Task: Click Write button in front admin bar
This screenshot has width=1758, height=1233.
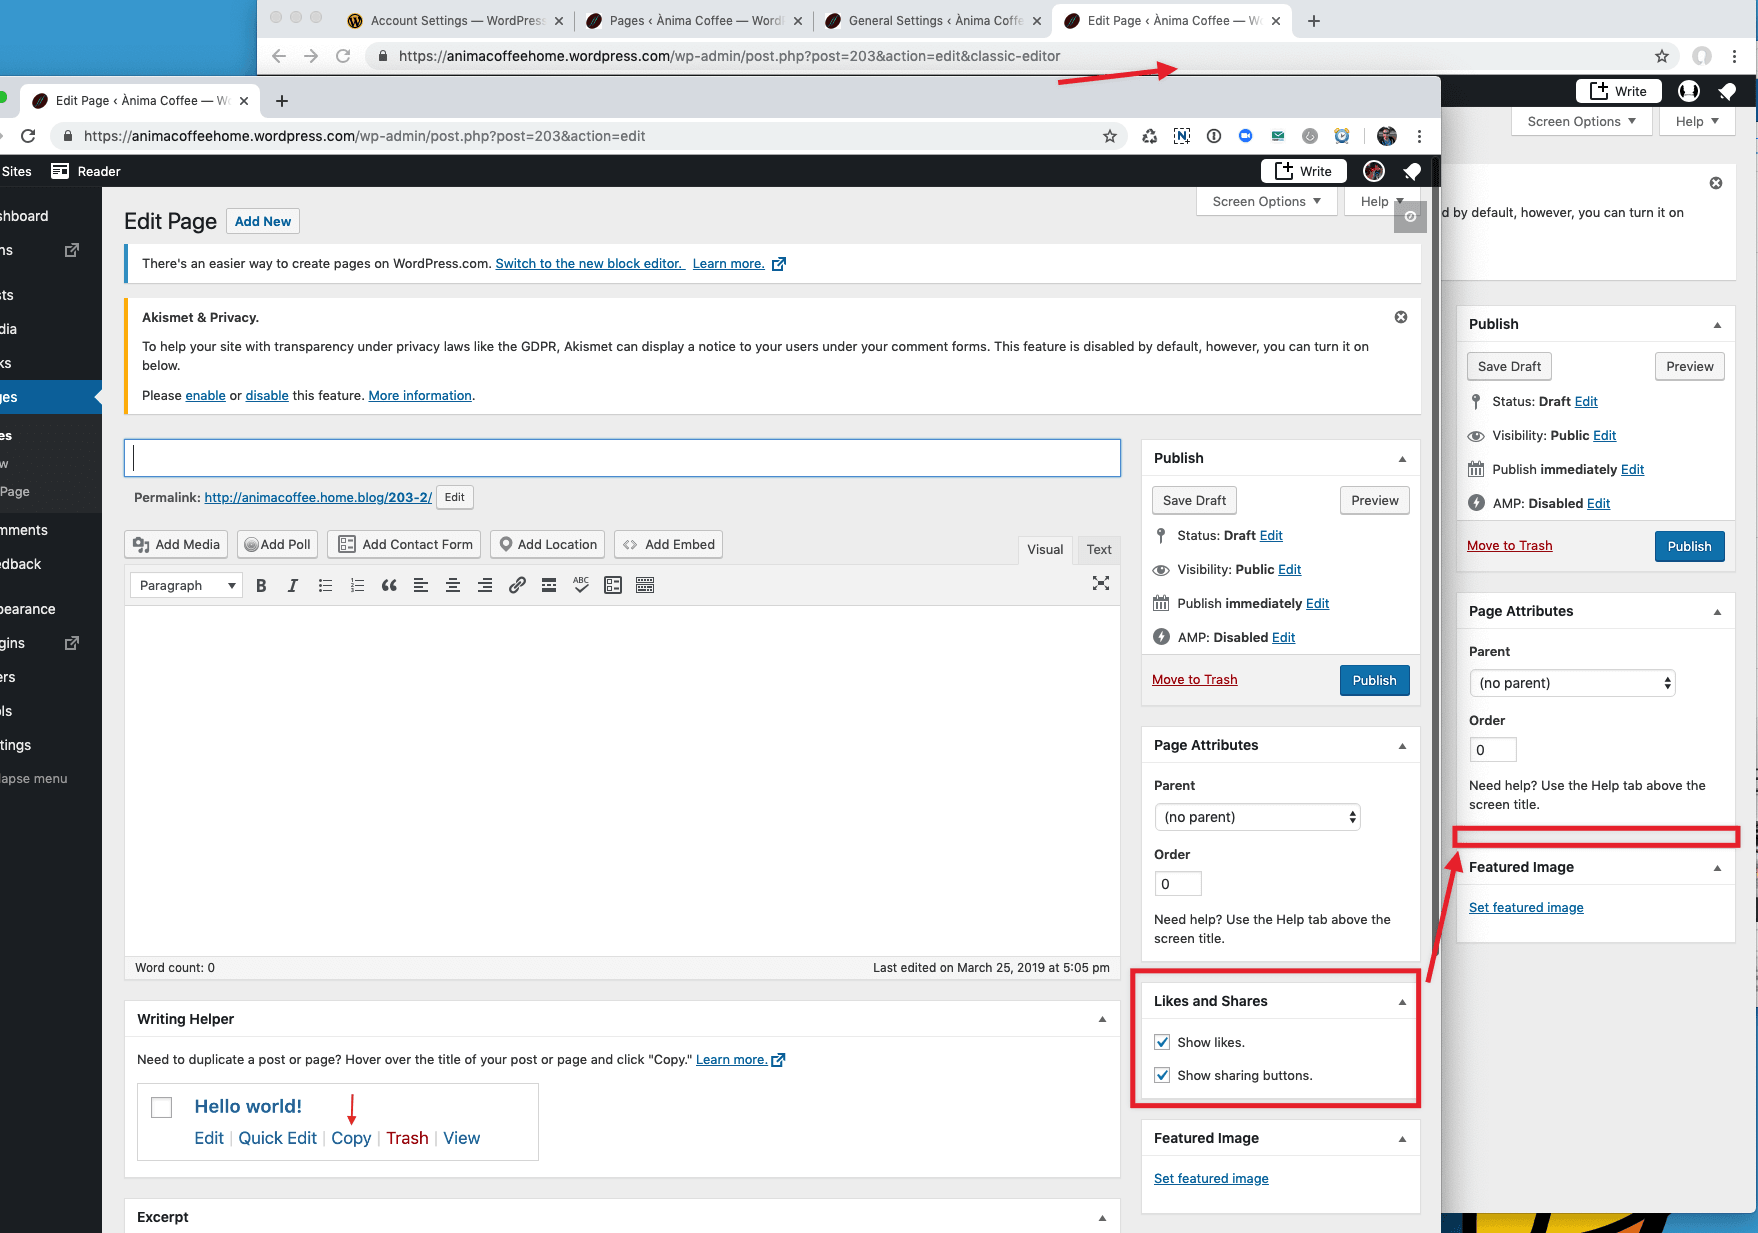Action: click(x=1304, y=171)
